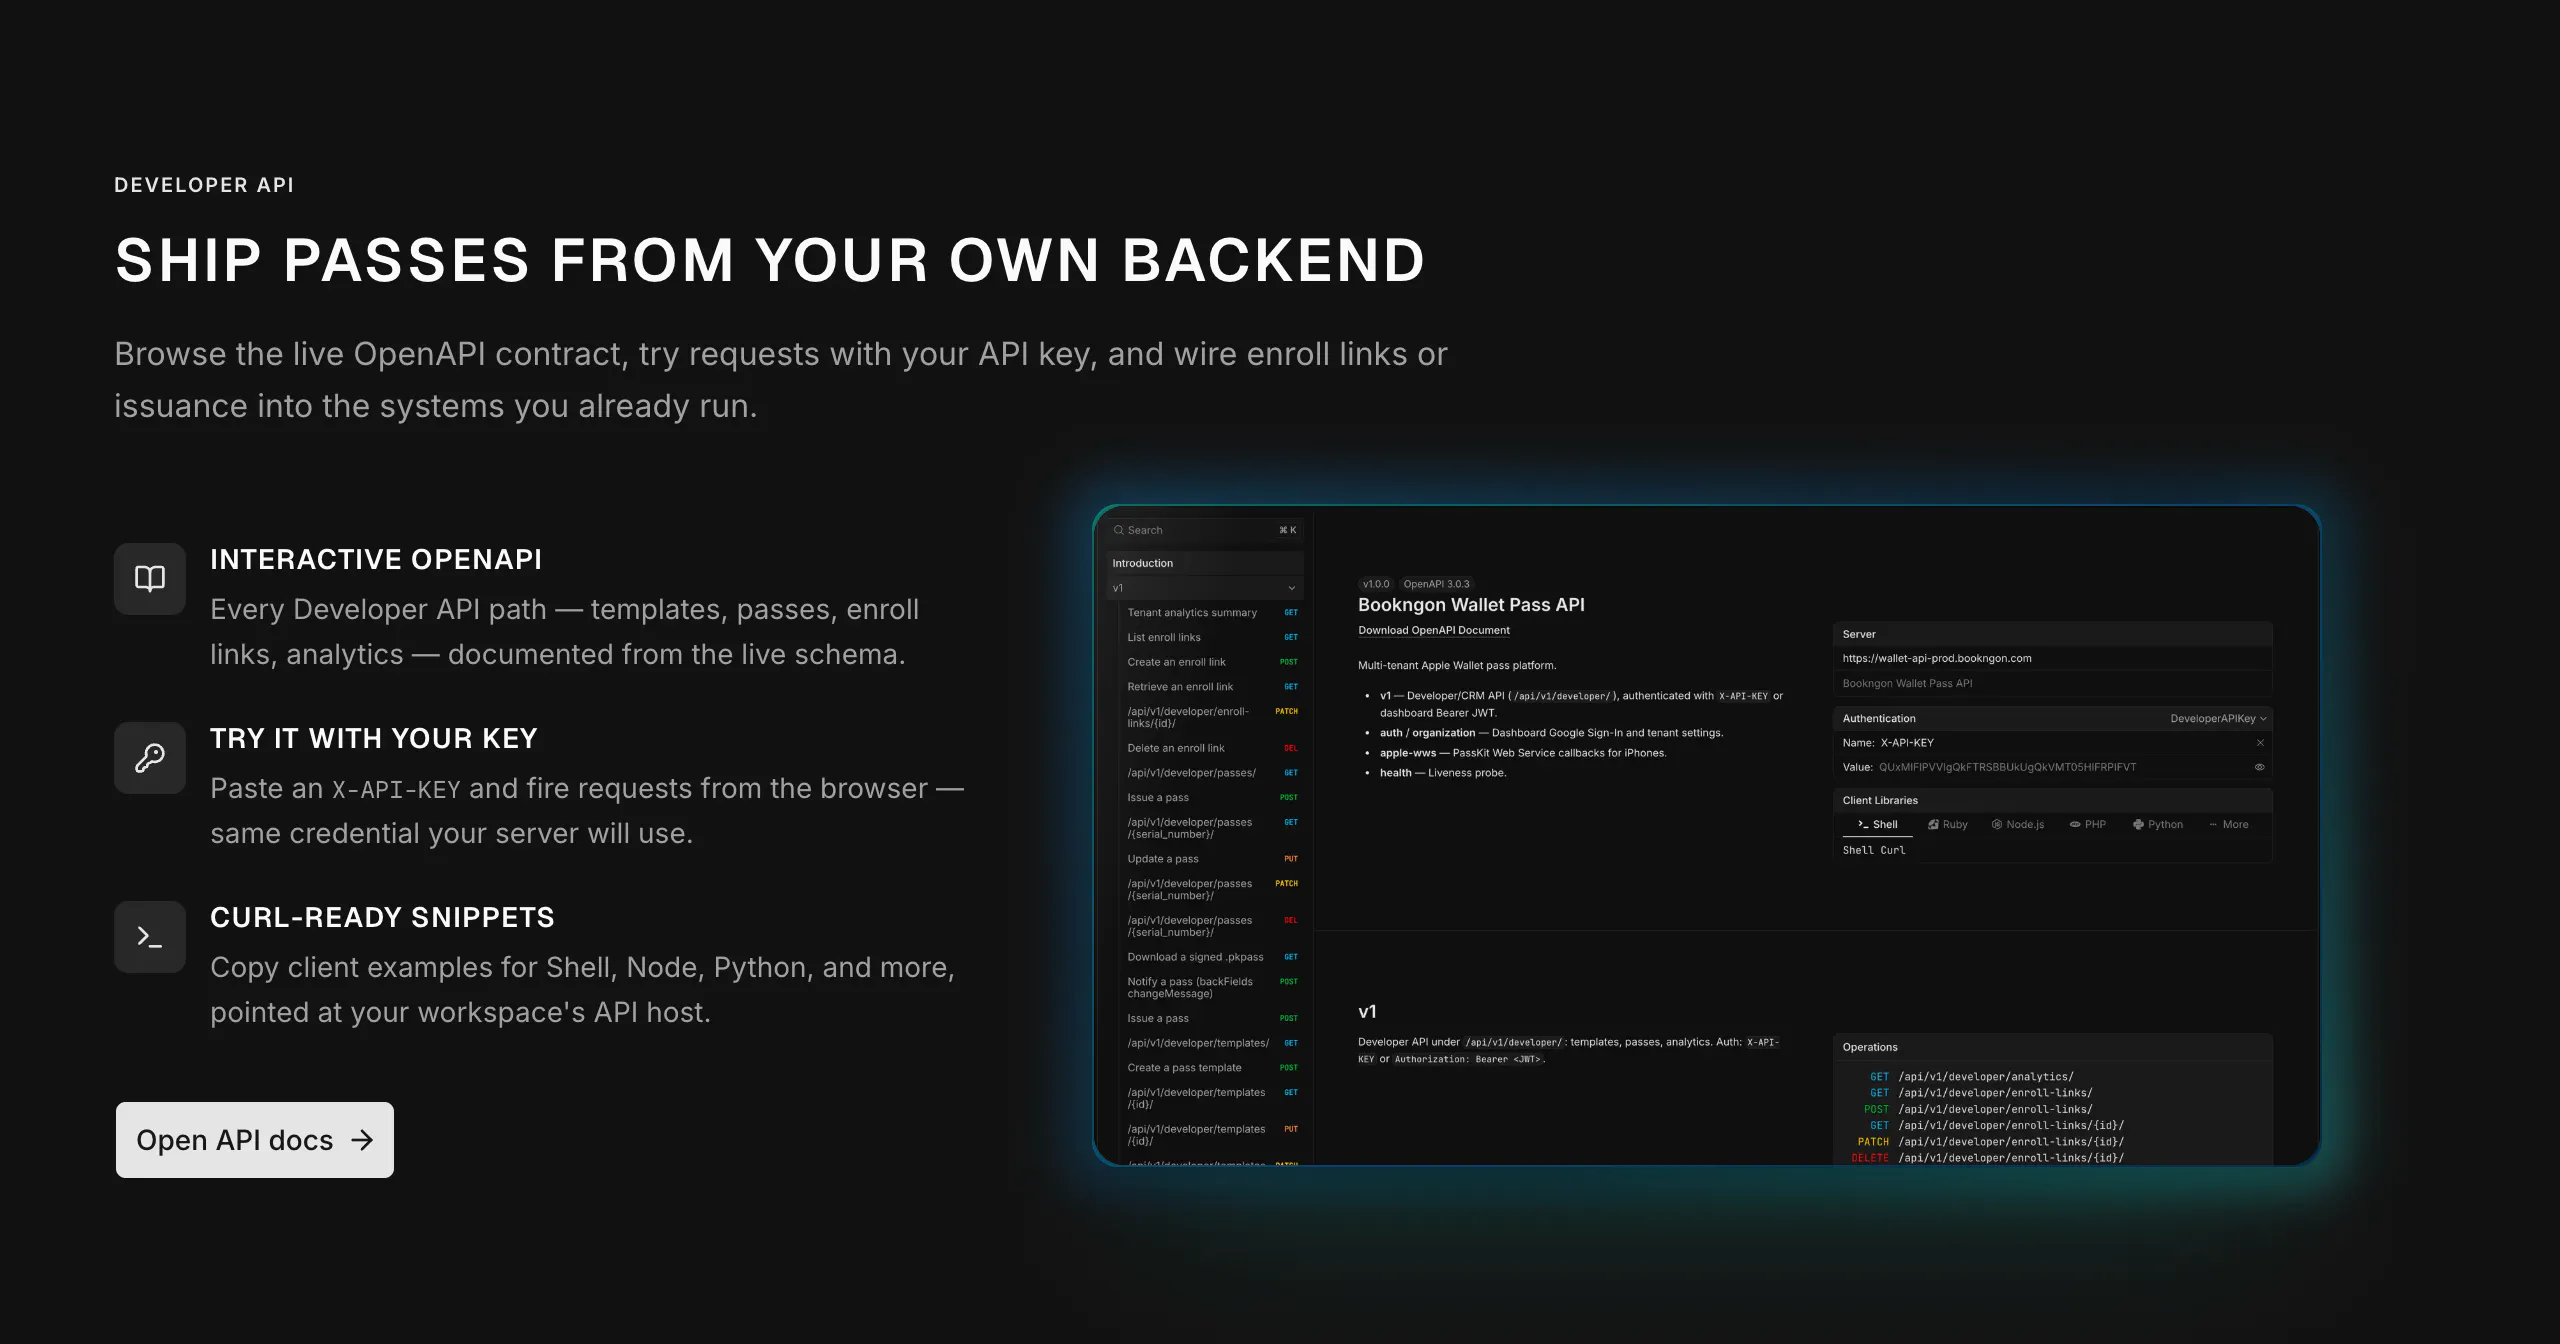This screenshot has width=2560, height=1344.
Task: Open the More client libraries menu
Action: coord(2229,824)
